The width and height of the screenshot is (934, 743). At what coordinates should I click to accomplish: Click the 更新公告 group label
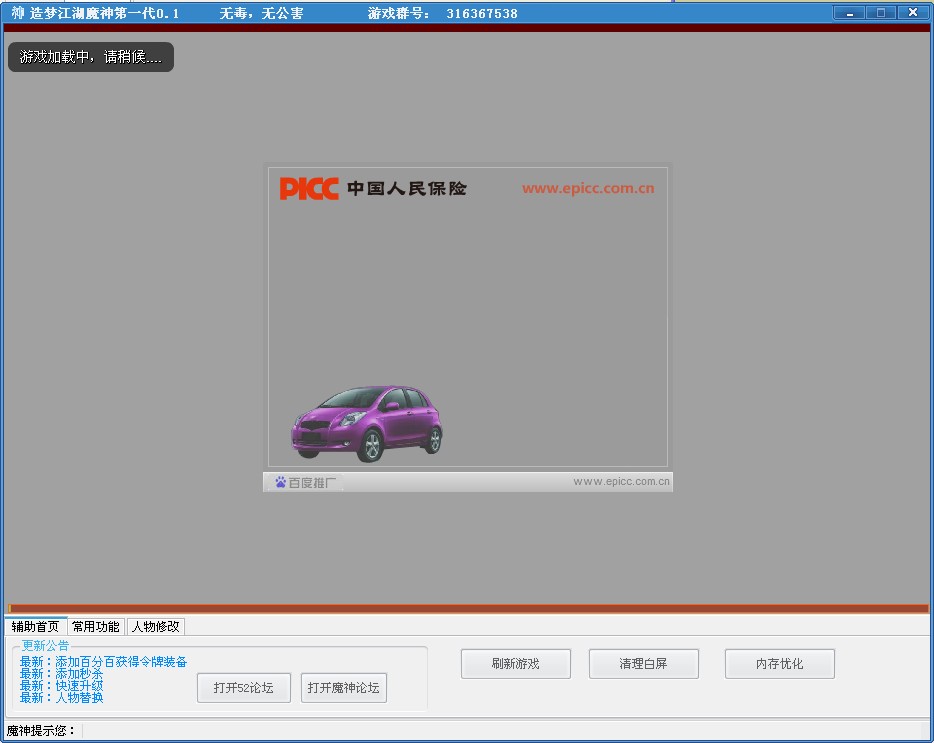45,645
